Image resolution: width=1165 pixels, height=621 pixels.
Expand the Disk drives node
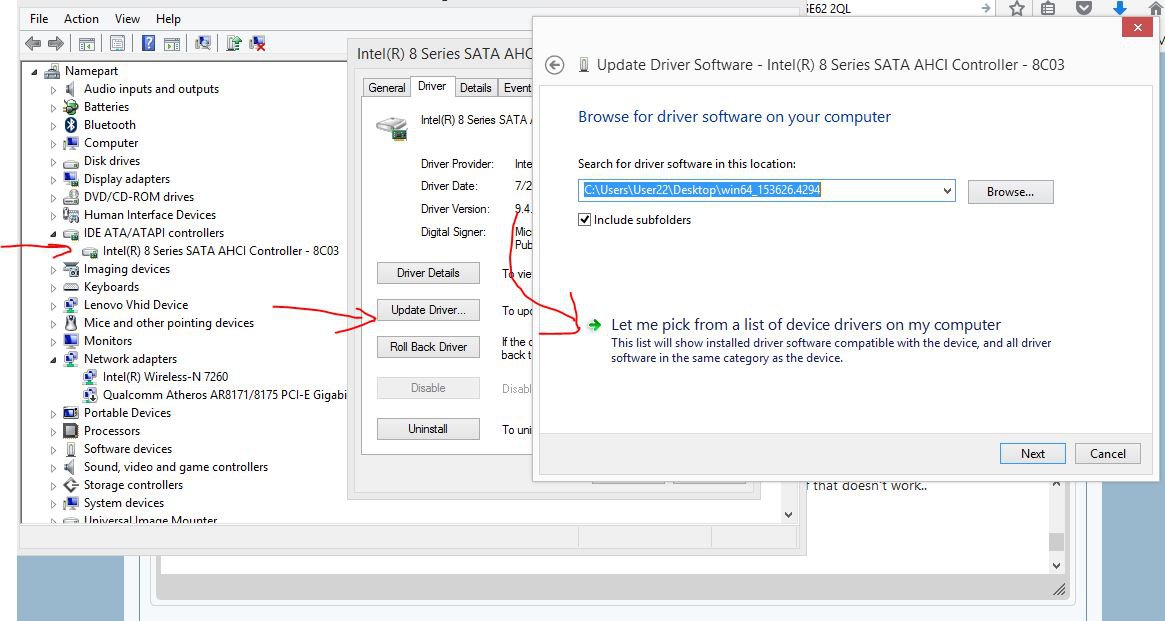53,162
